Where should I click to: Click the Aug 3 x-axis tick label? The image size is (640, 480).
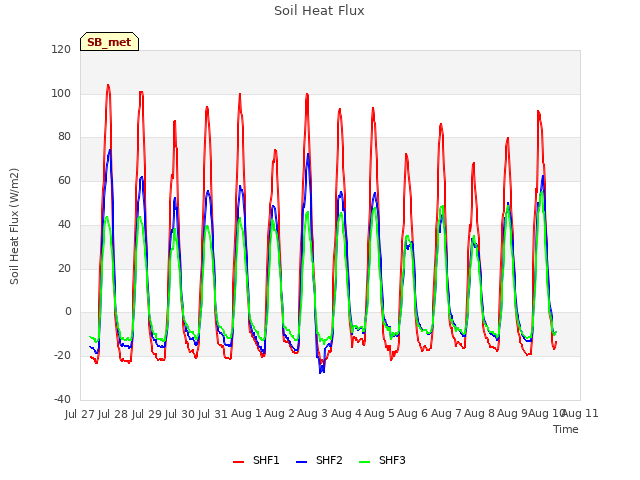[313, 413]
